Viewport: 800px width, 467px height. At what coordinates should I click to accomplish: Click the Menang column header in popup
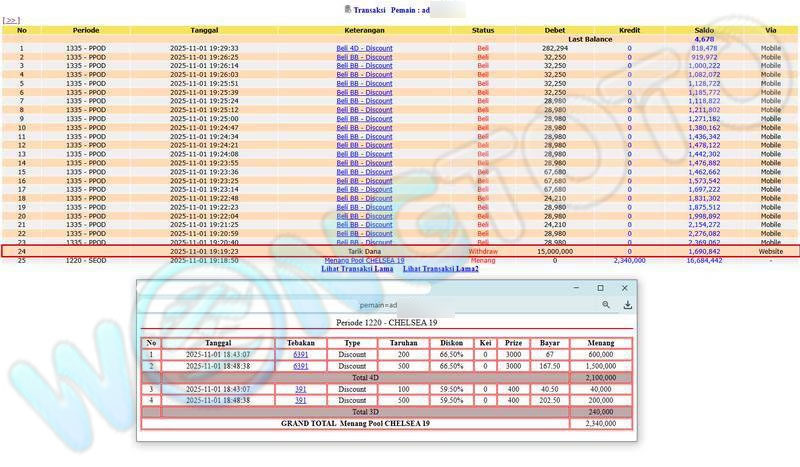click(600, 342)
